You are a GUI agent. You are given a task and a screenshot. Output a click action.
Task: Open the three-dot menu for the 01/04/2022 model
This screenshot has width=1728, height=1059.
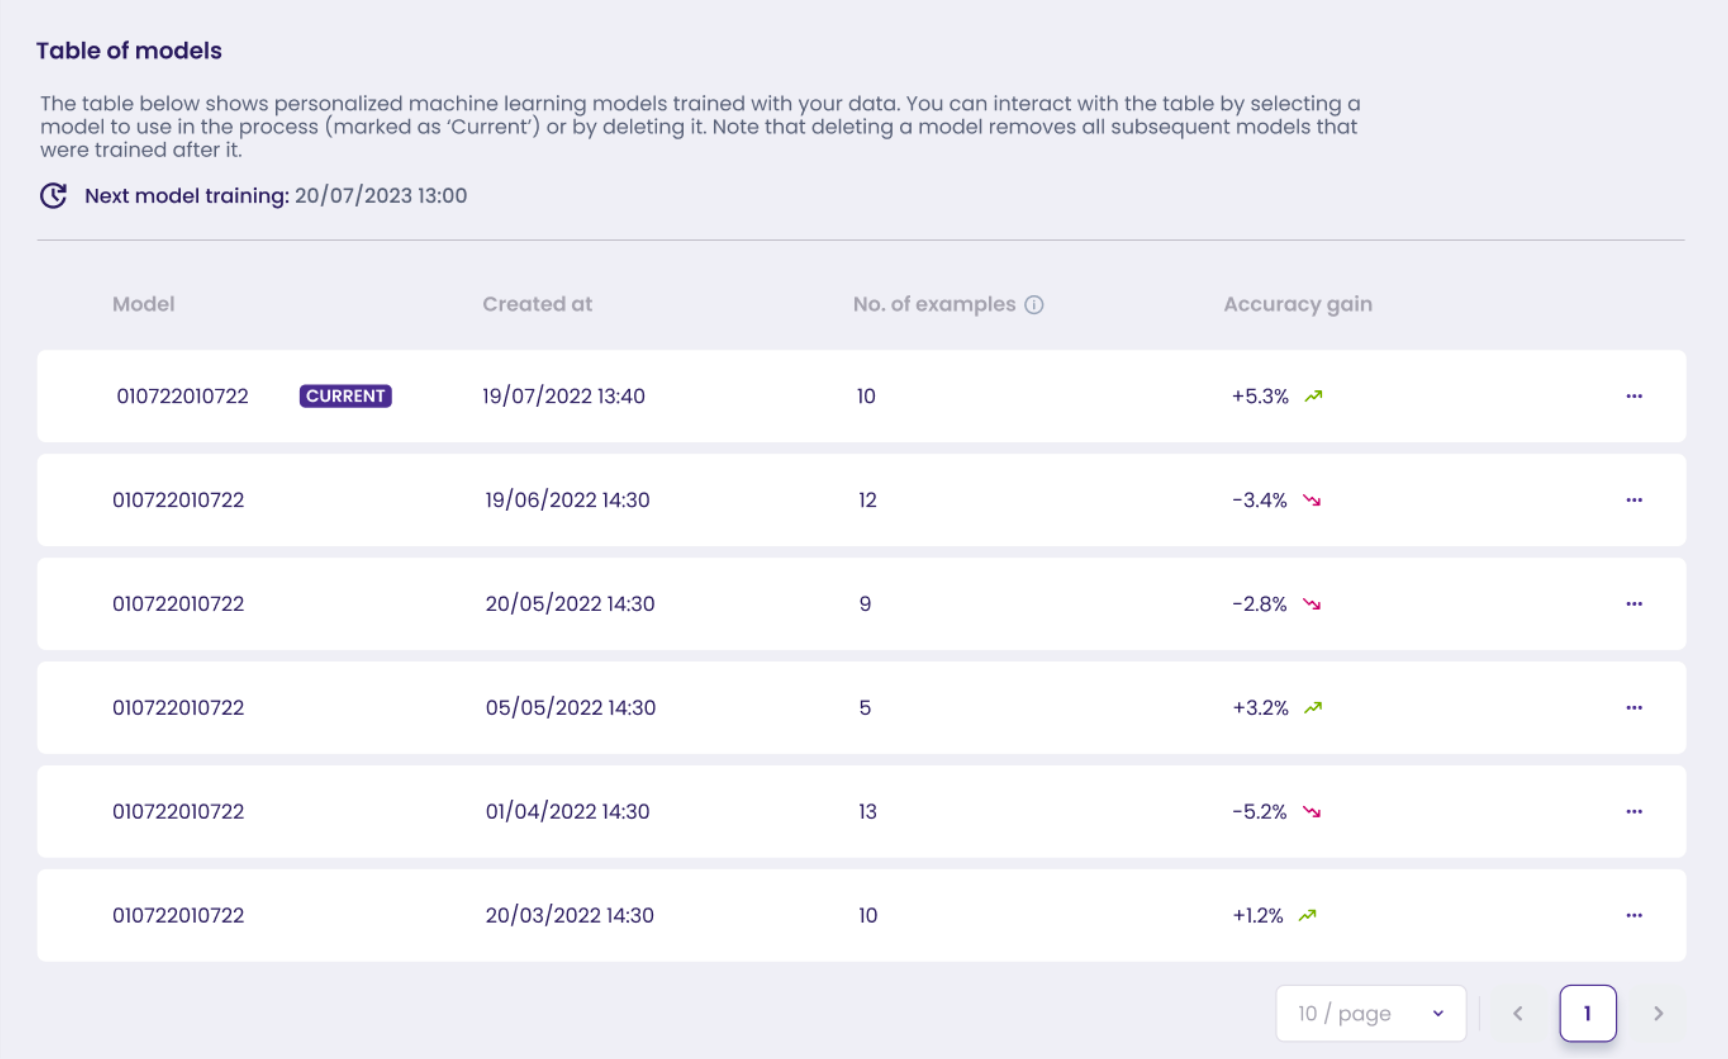(x=1633, y=812)
